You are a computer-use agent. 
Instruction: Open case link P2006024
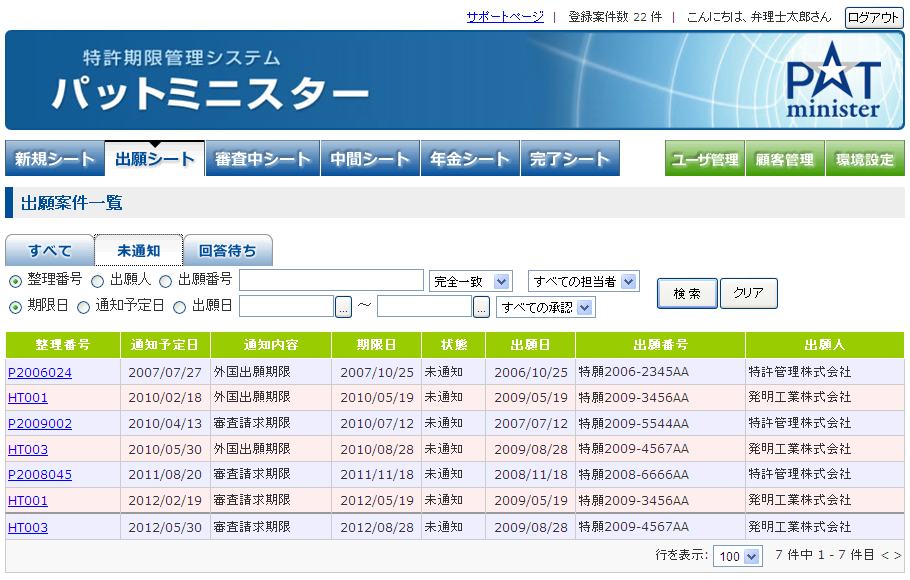[40, 373]
